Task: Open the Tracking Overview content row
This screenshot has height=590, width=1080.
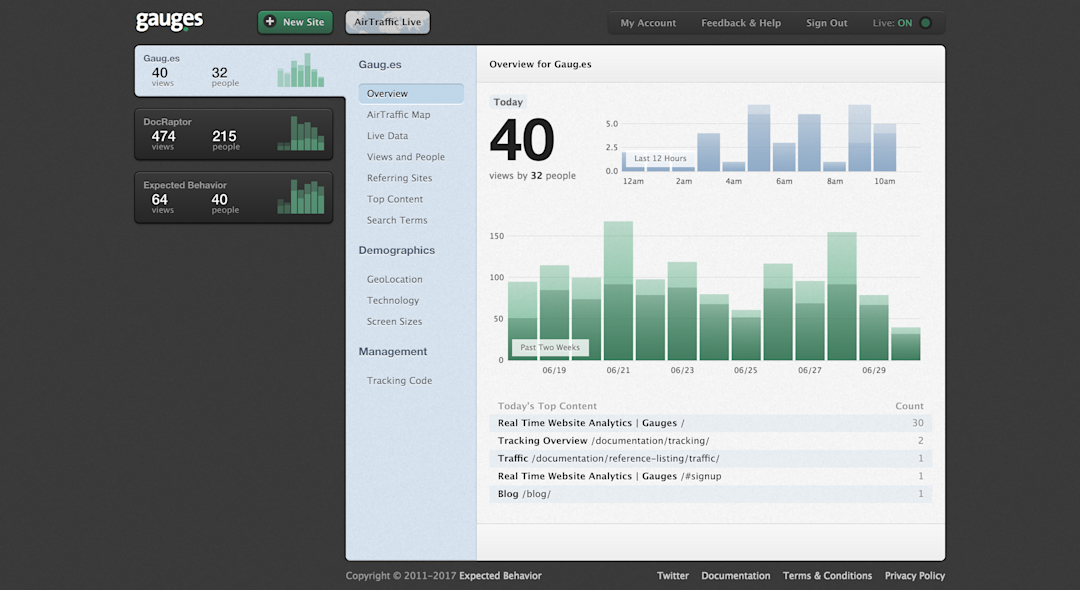Action: pos(711,441)
